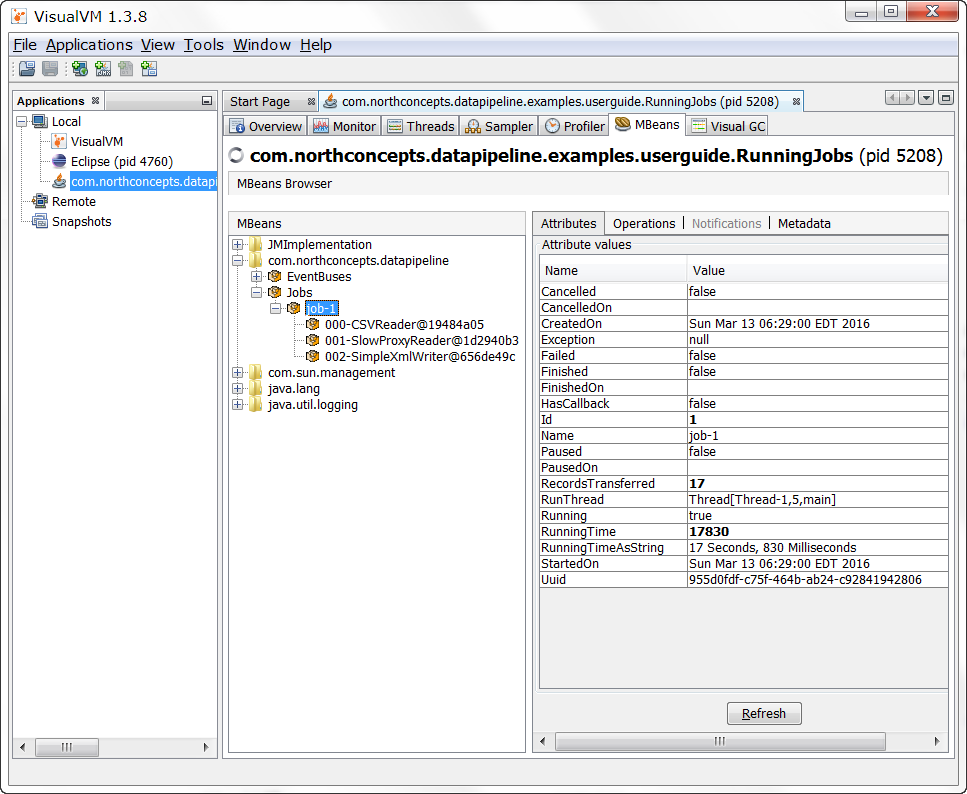Click Add JMX Connection toolbar icon
Image resolution: width=967 pixels, height=794 pixels.
pos(103,68)
